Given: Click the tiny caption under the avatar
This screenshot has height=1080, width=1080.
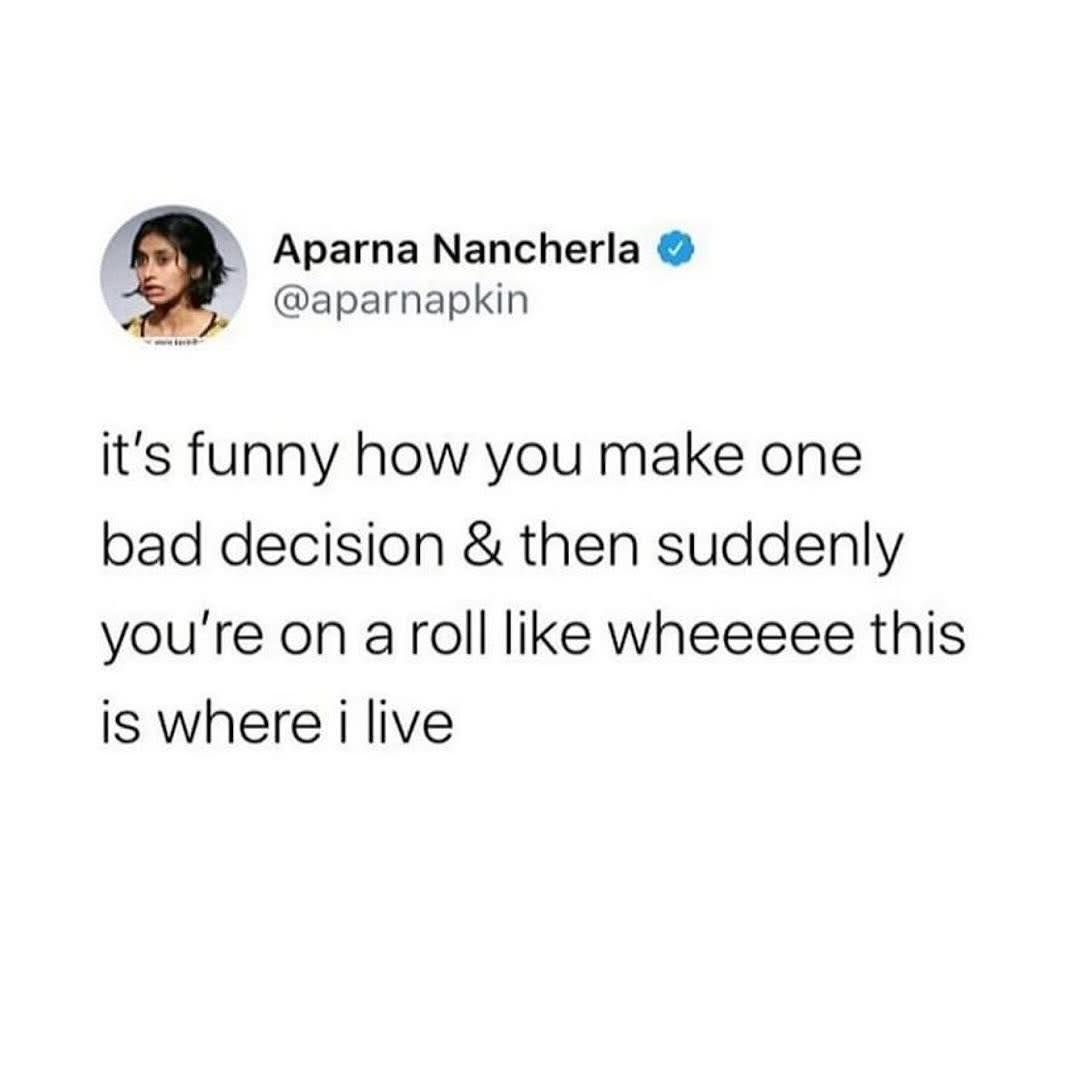Looking at the screenshot, I should (x=174, y=342).
